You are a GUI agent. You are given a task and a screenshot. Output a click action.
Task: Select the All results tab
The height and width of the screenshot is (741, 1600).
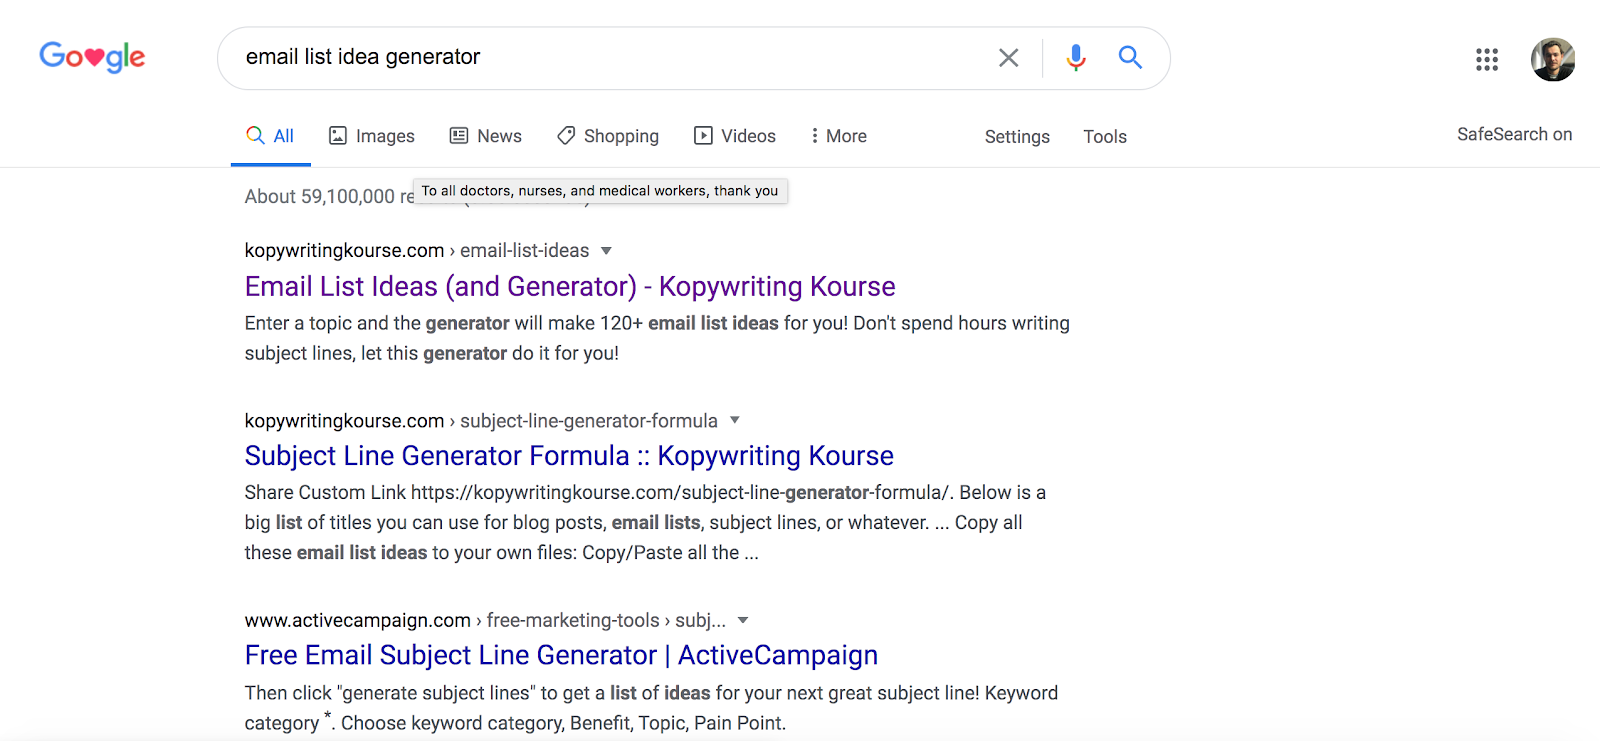coord(271,136)
